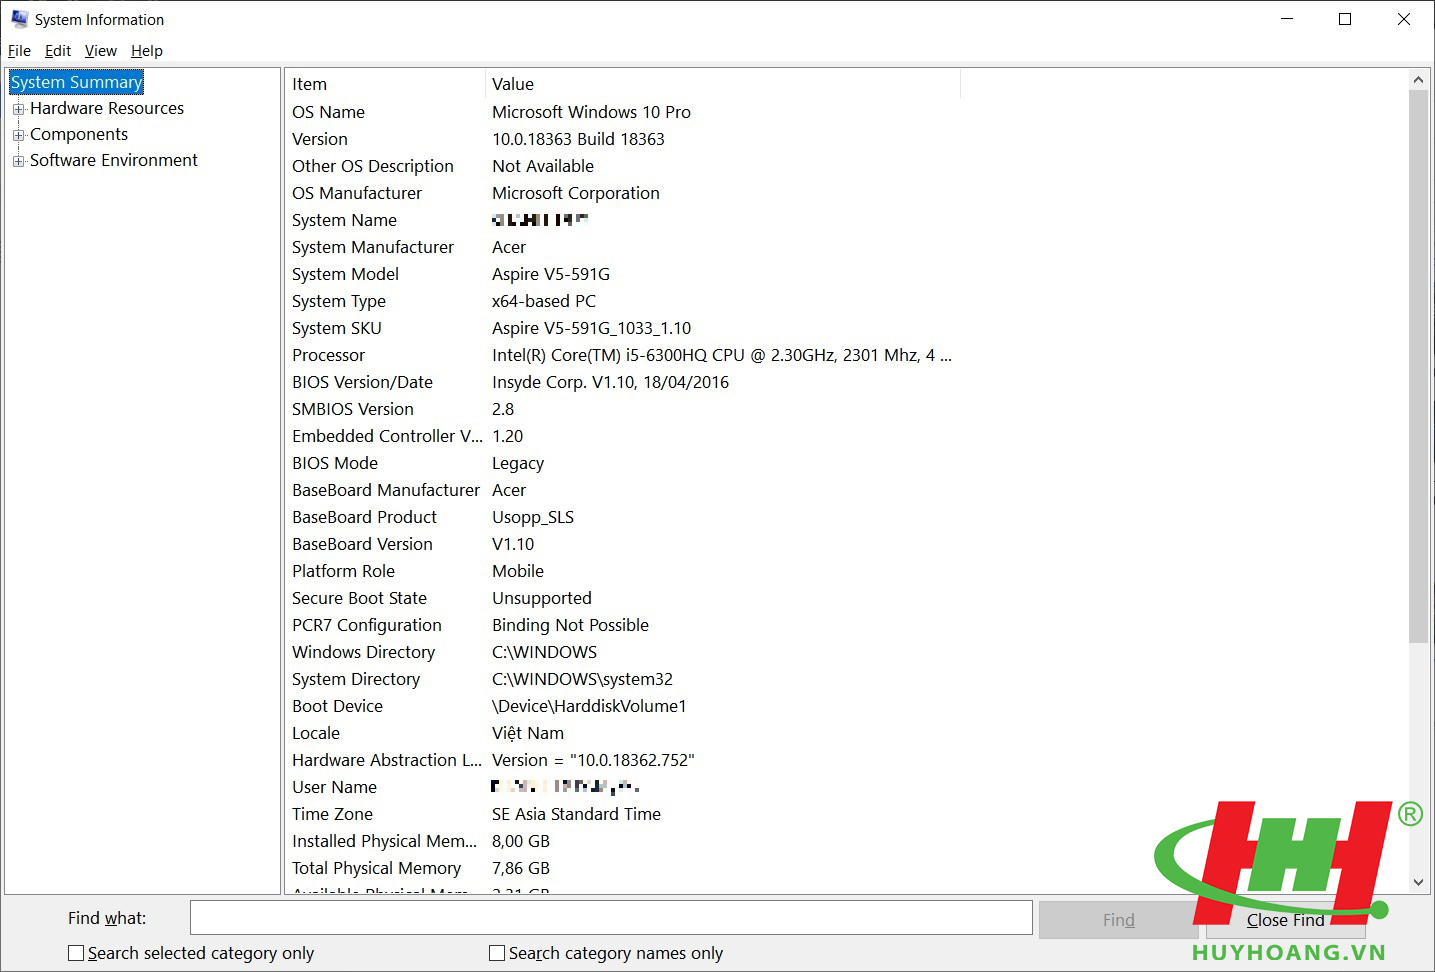Click the Binding Not Possible value

[570, 625]
